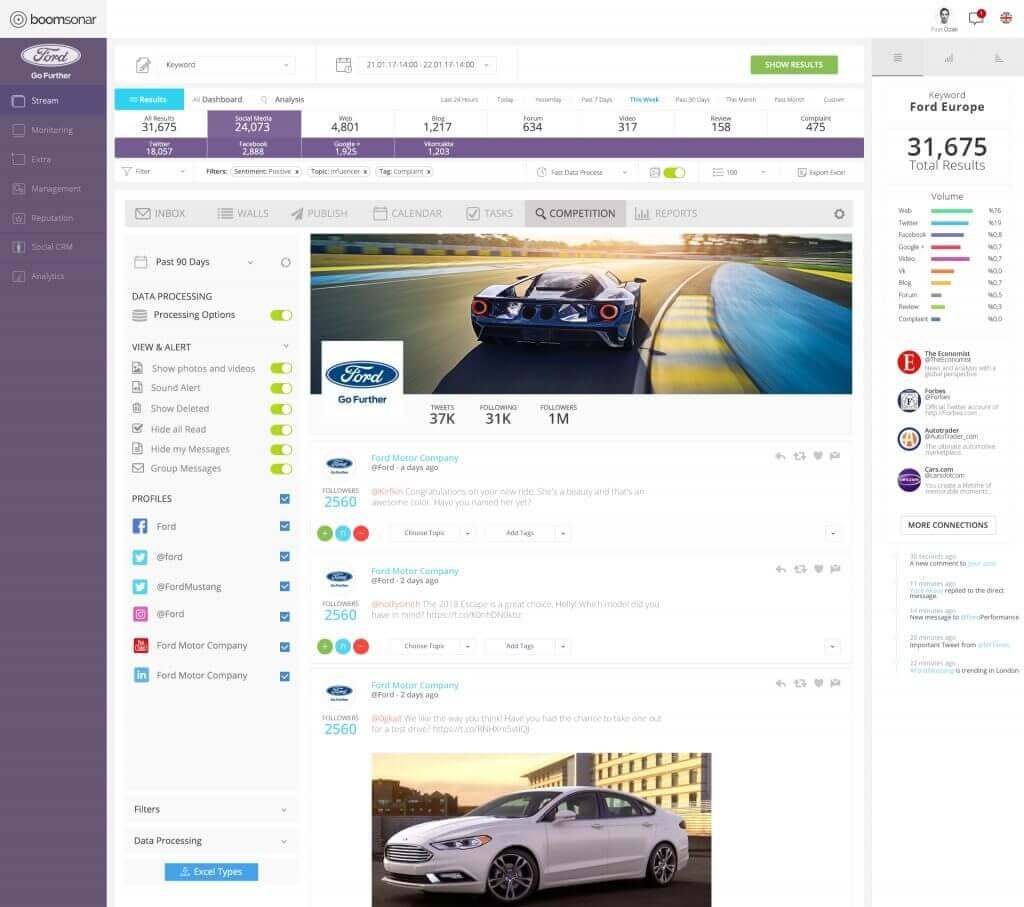The image size is (1024, 907).
Task: Open the settings gear in tab bar
Action: [x=839, y=214]
